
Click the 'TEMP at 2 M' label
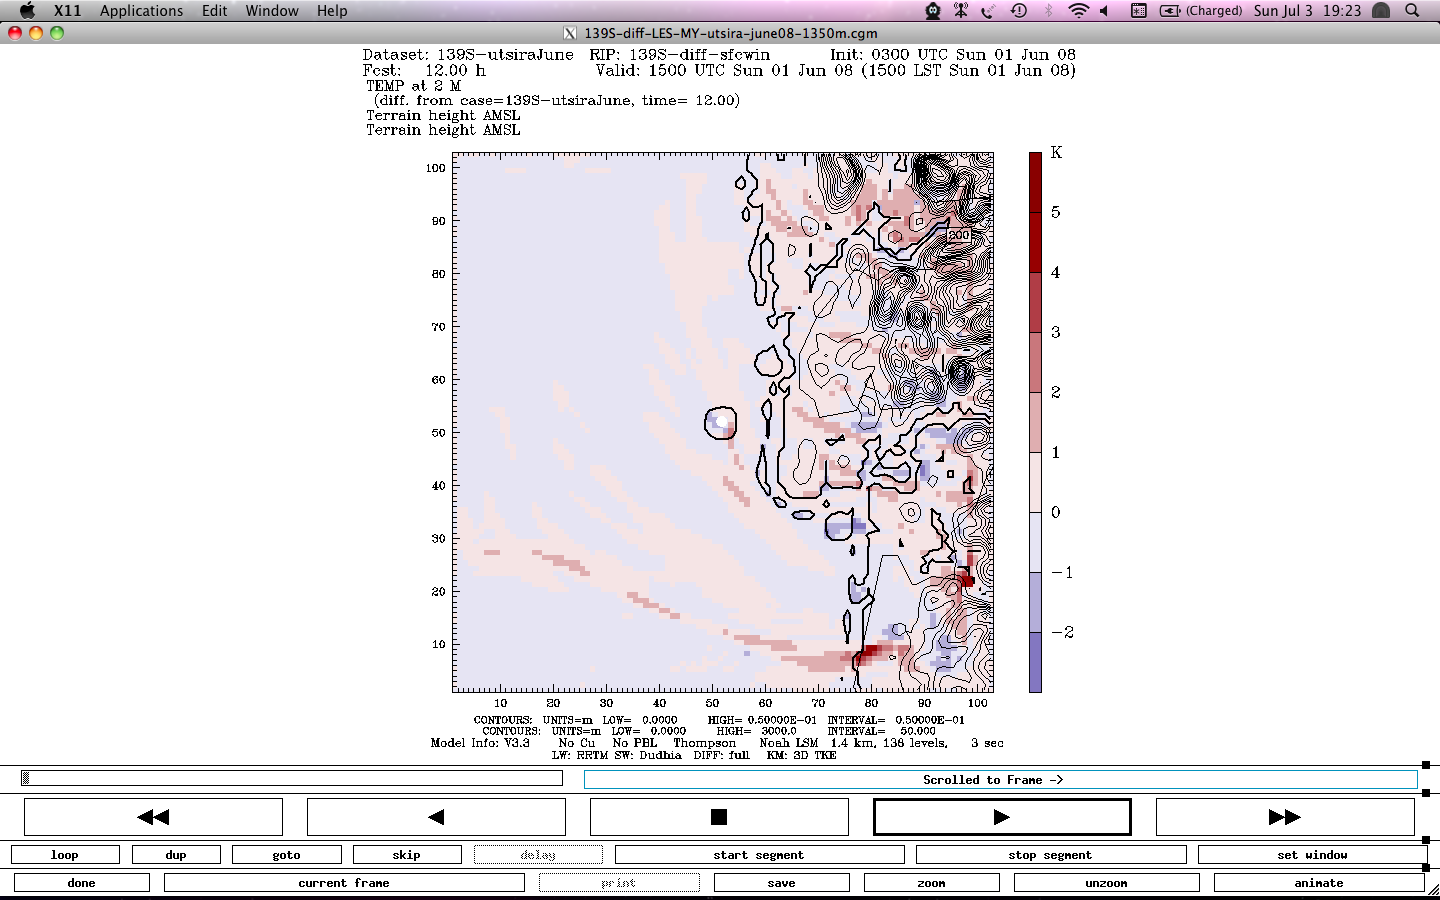tap(414, 86)
